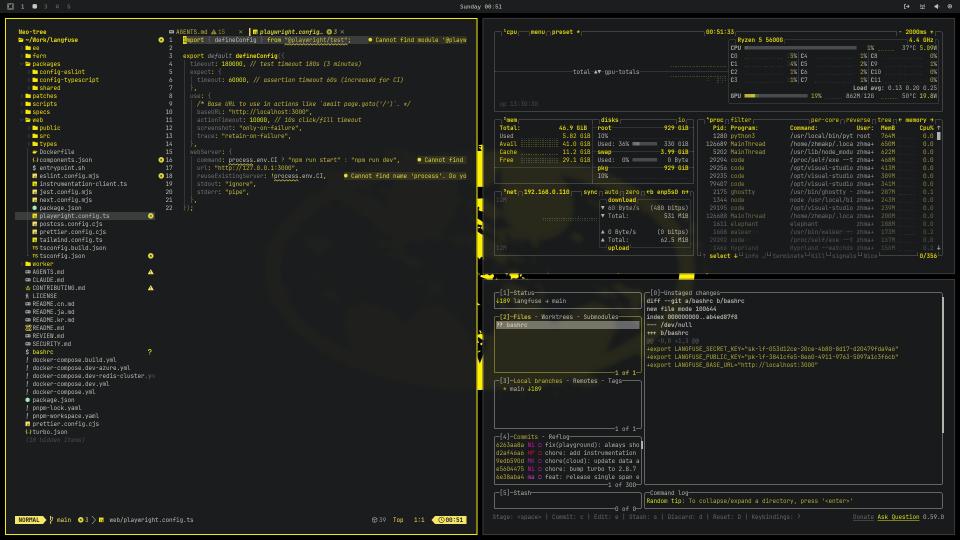The width and height of the screenshot is (960, 540).
Task: Click entrypoint.sh shell icon
Action: tap(35, 168)
